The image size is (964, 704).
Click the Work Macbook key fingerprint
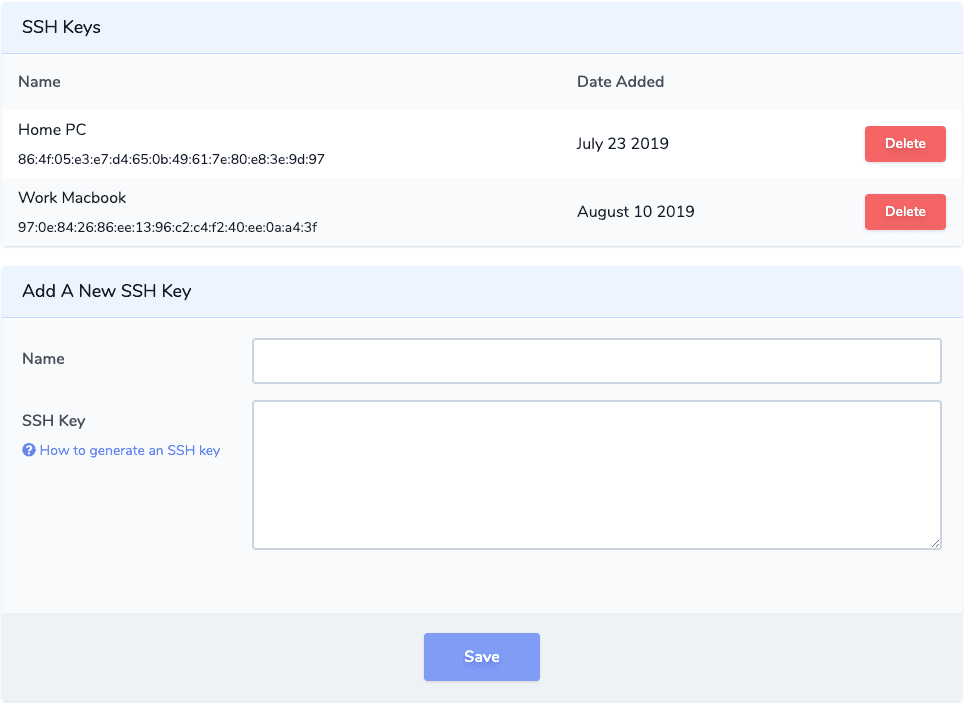pyautogui.click(x=168, y=227)
